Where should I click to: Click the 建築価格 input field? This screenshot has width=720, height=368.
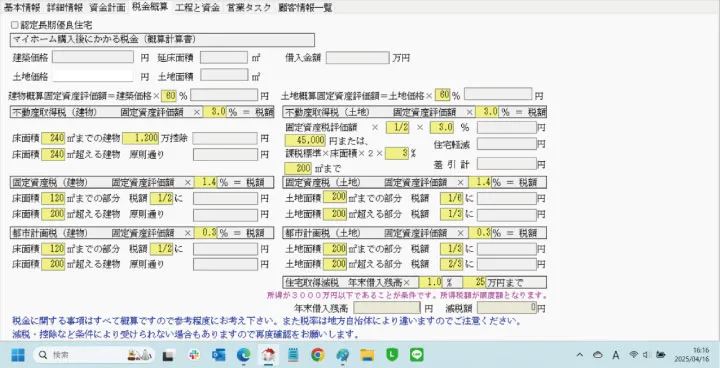(93, 57)
